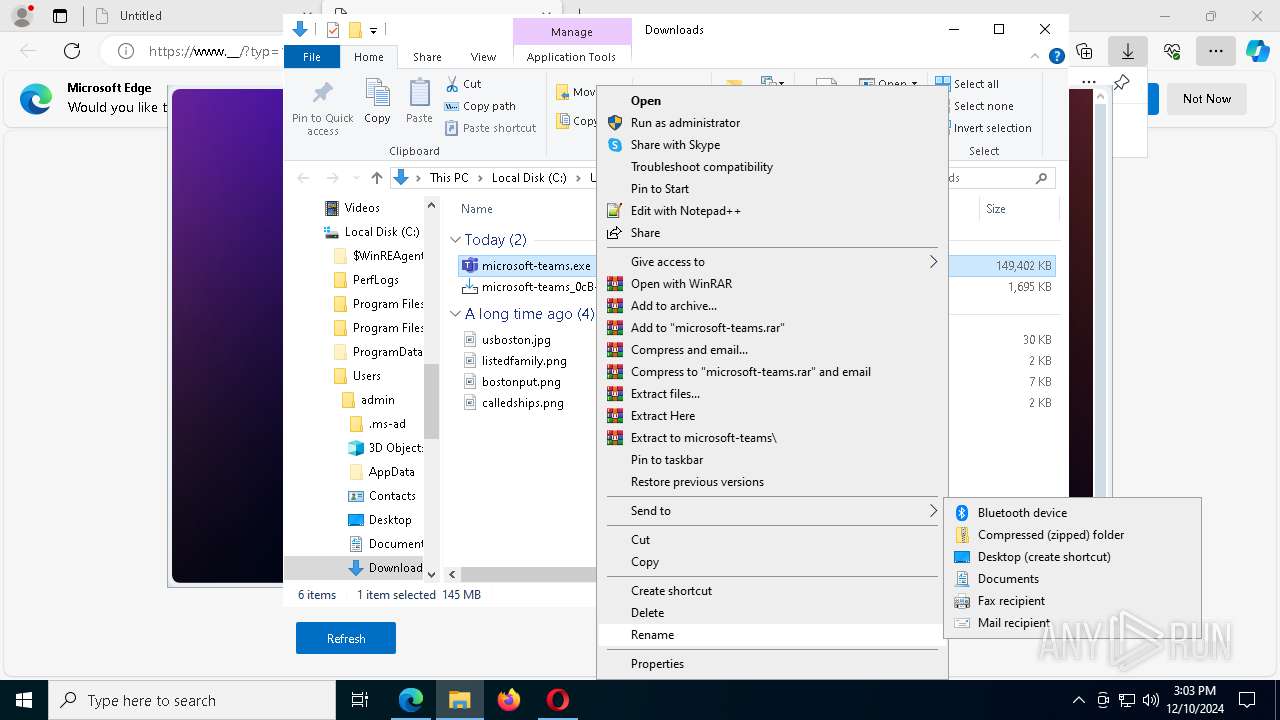The image size is (1280, 720).
Task: Open the Application Tools tab
Action: [x=571, y=57]
